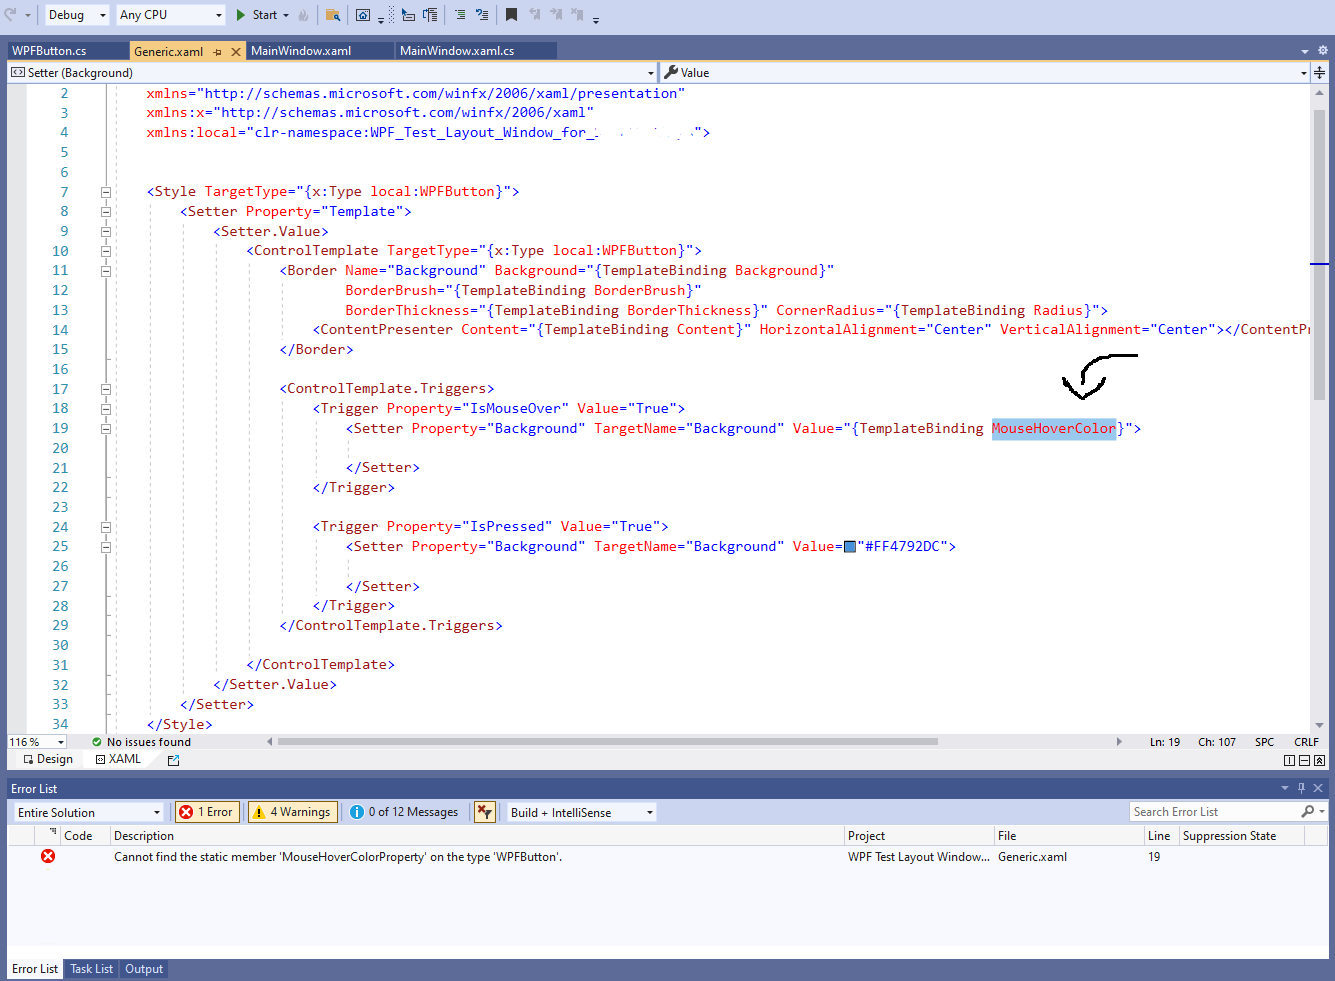The height and width of the screenshot is (981, 1335).
Task: Click the No issues found indicator
Action: point(141,742)
